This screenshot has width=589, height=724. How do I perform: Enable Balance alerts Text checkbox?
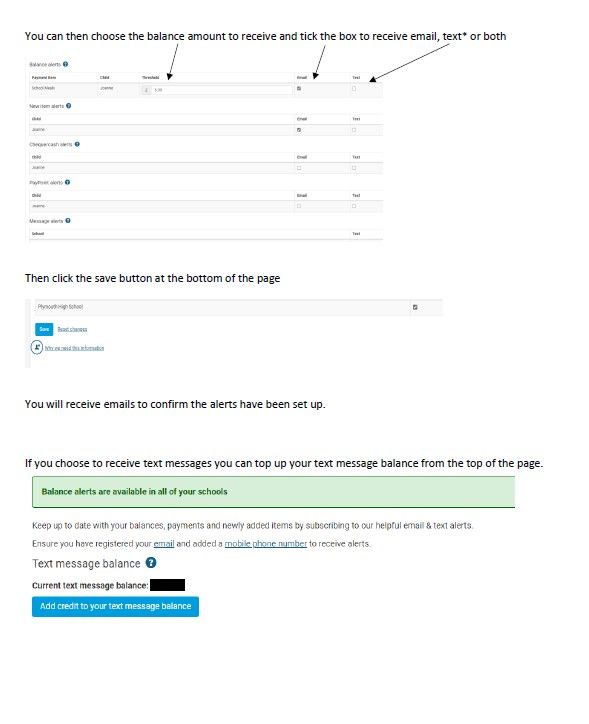pyautogui.click(x=354, y=89)
